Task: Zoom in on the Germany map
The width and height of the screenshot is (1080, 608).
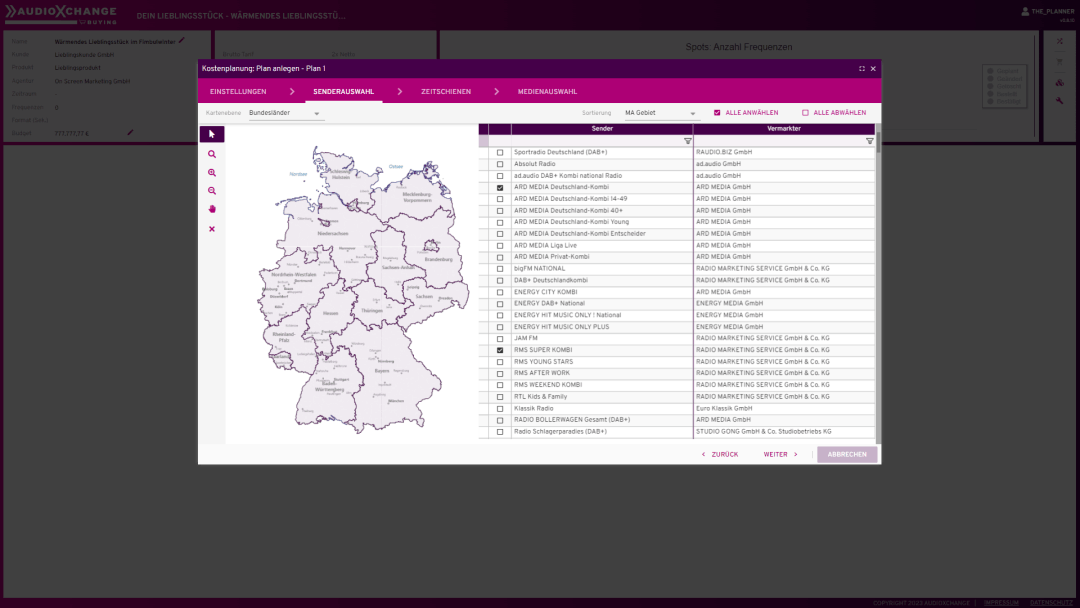Action: [x=211, y=173]
